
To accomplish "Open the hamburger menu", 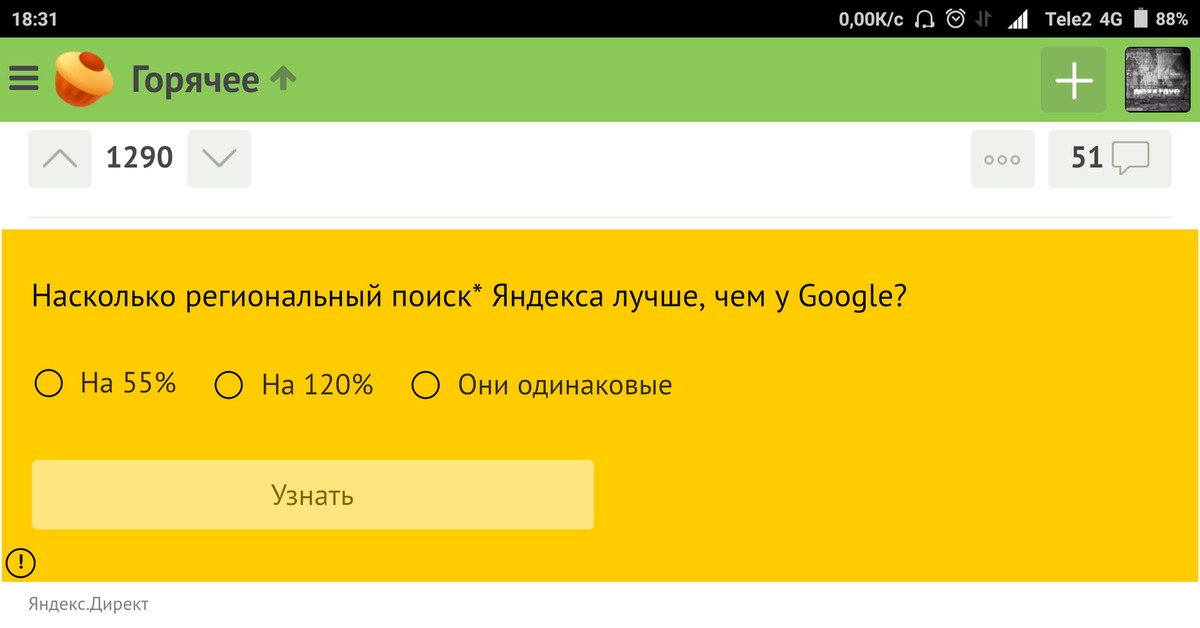I will tap(24, 80).
